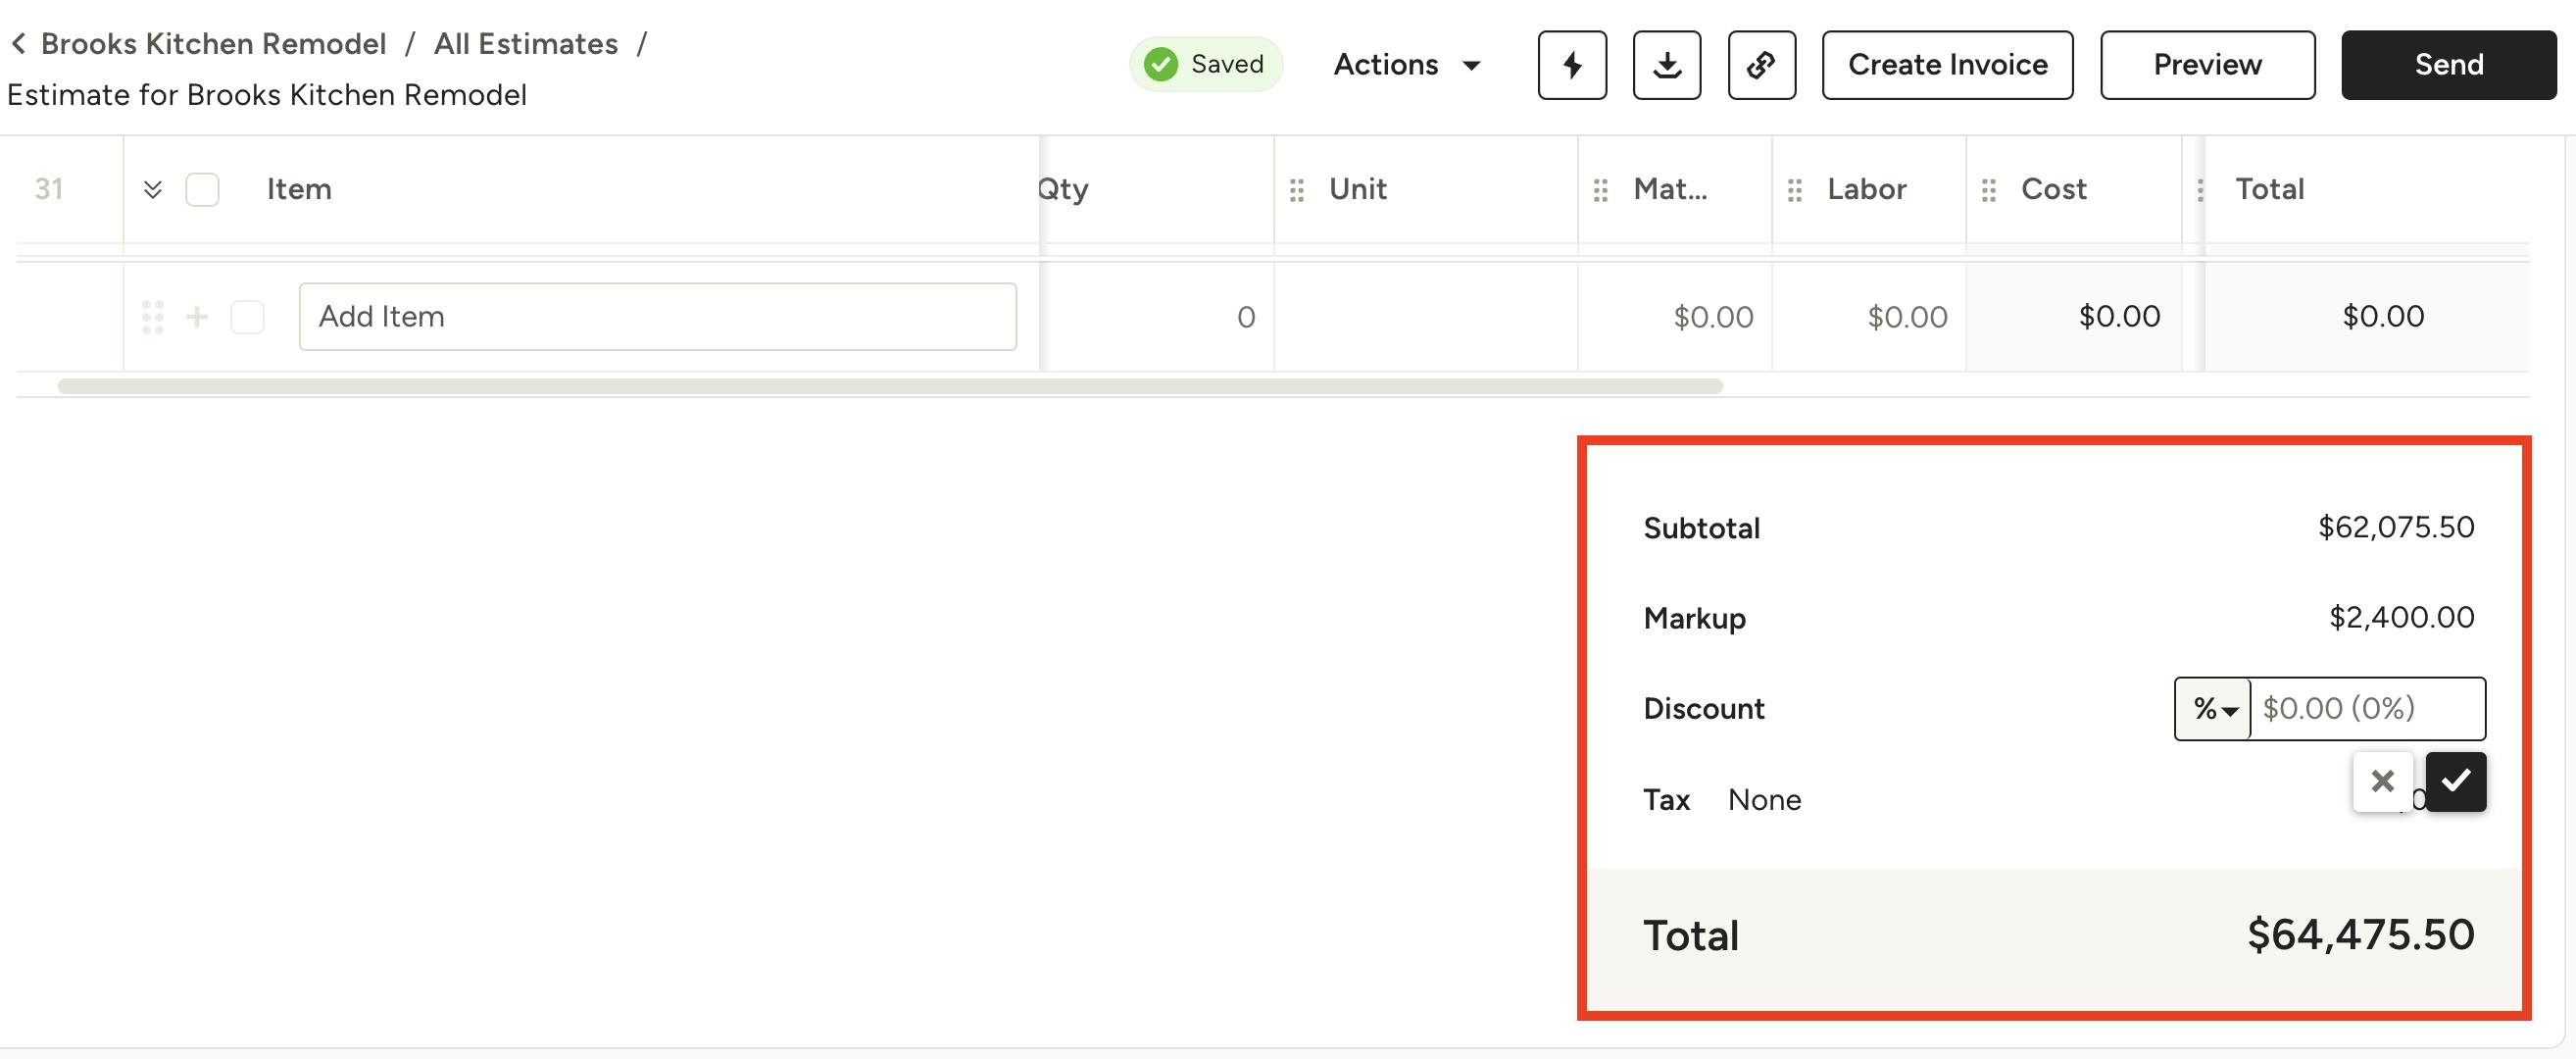Click the Labor column header

pyautogui.click(x=1866, y=189)
